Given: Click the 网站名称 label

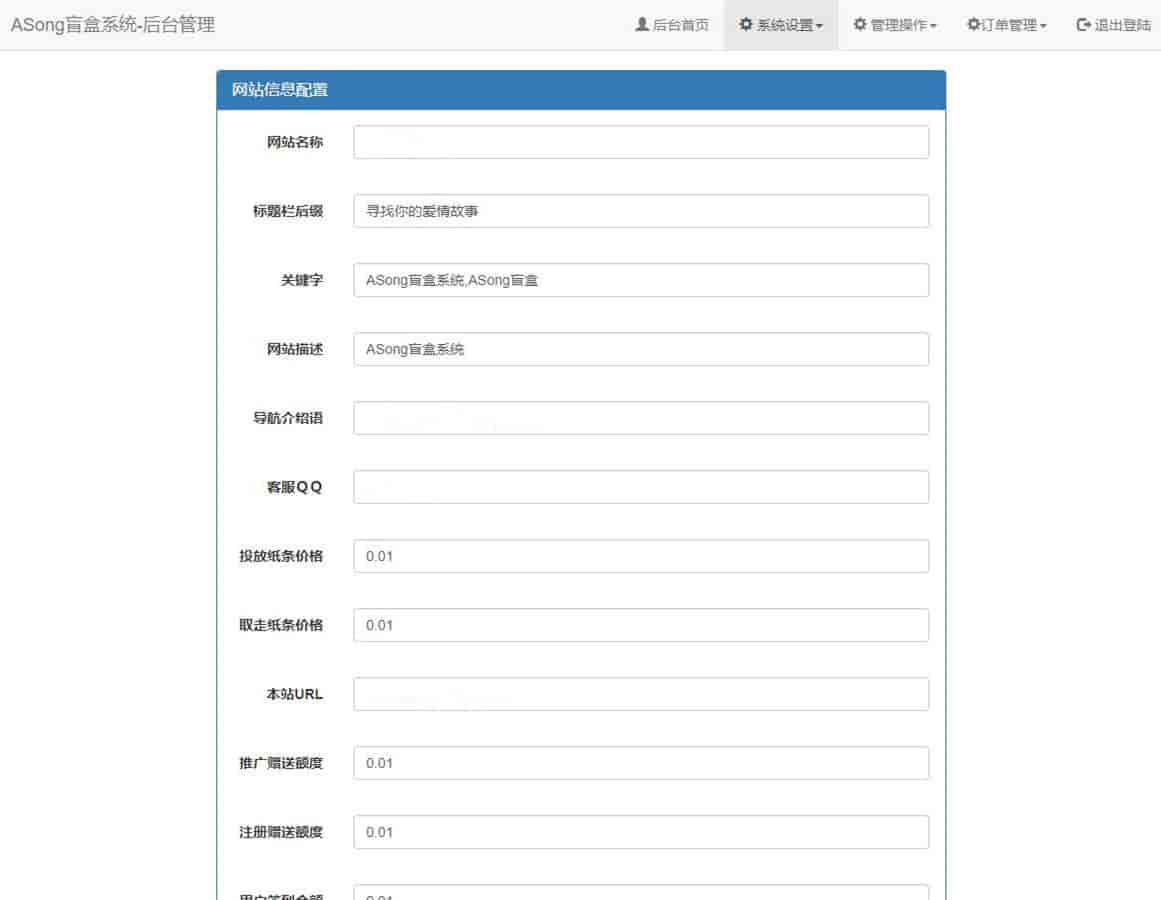Looking at the screenshot, I should coord(295,141).
